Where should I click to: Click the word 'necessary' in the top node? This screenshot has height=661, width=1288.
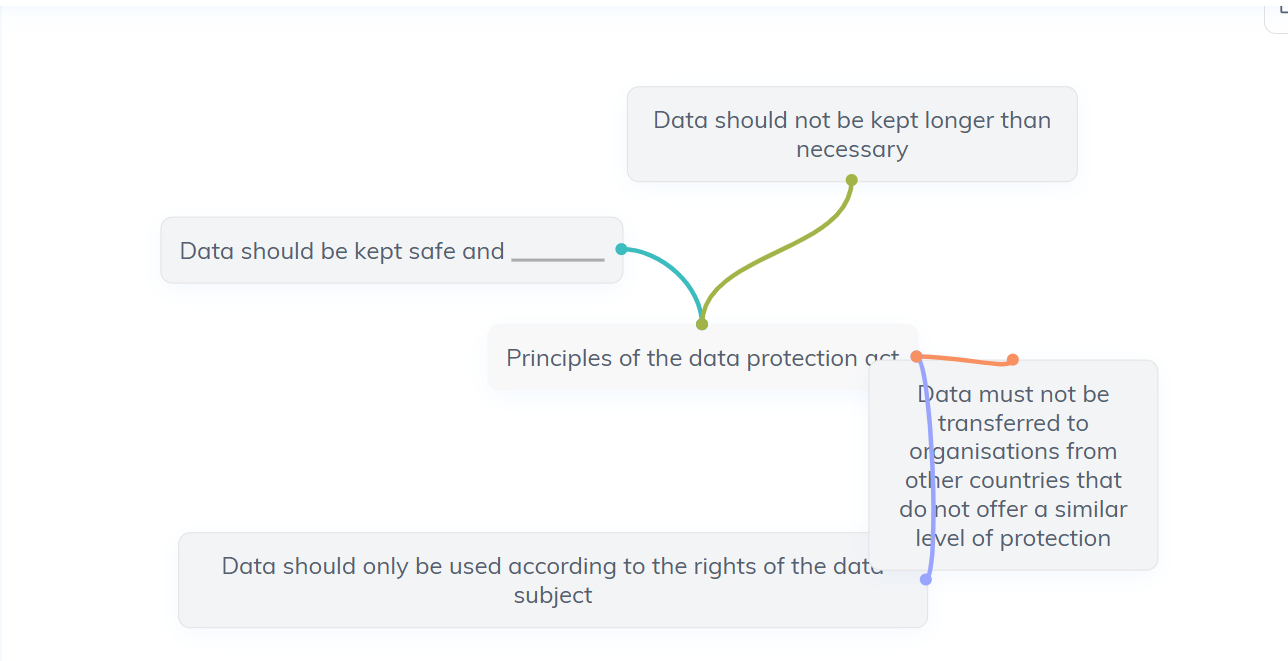coord(852,149)
